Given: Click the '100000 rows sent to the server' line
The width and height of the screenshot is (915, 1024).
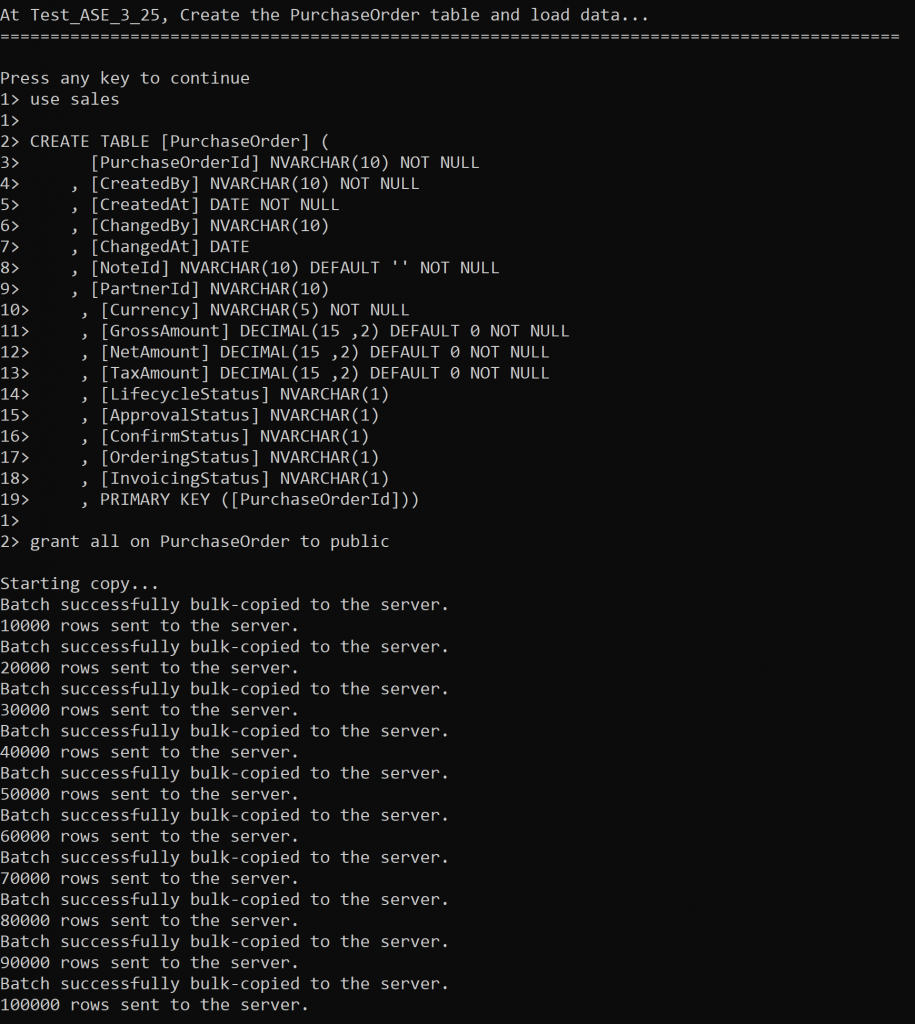Looking at the screenshot, I should click(155, 1004).
